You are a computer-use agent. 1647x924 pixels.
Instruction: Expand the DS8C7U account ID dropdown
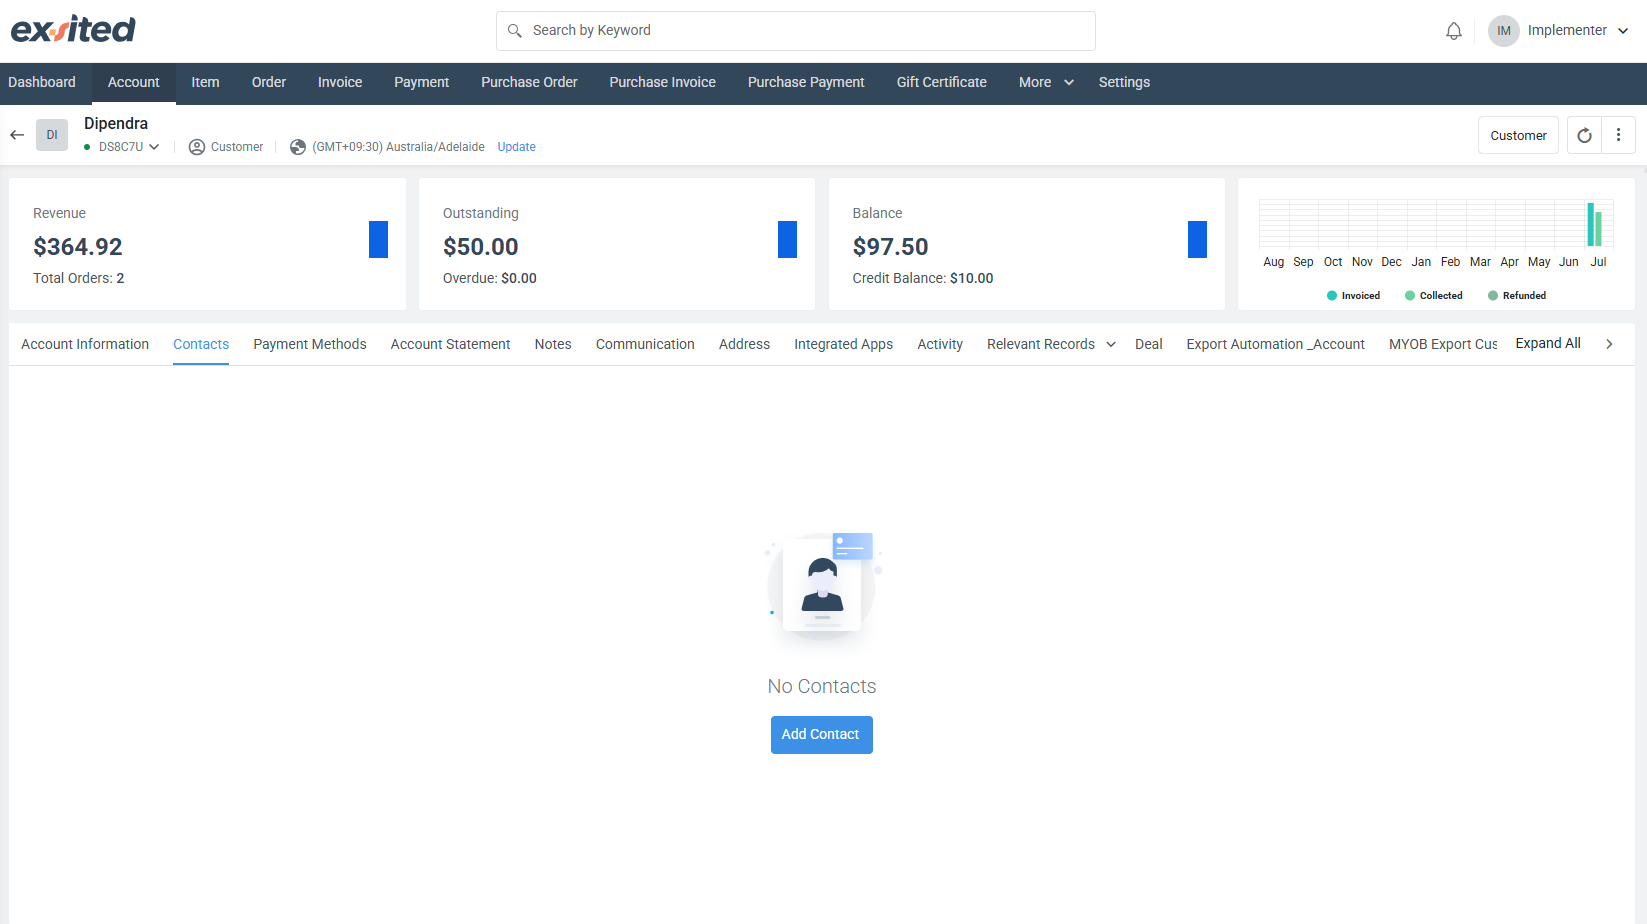coord(154,147)
